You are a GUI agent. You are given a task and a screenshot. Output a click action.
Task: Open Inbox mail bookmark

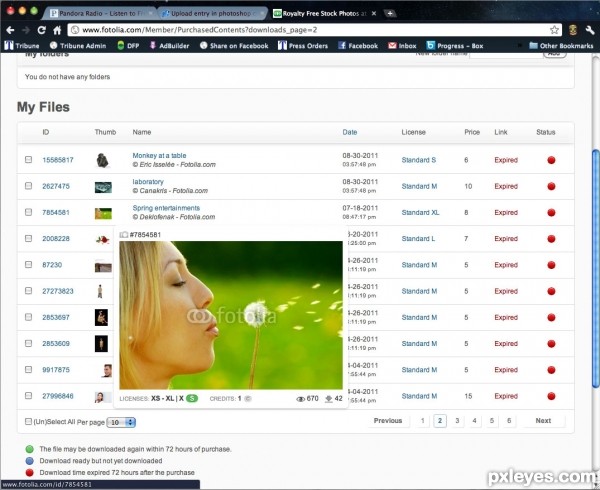point(402,46)
